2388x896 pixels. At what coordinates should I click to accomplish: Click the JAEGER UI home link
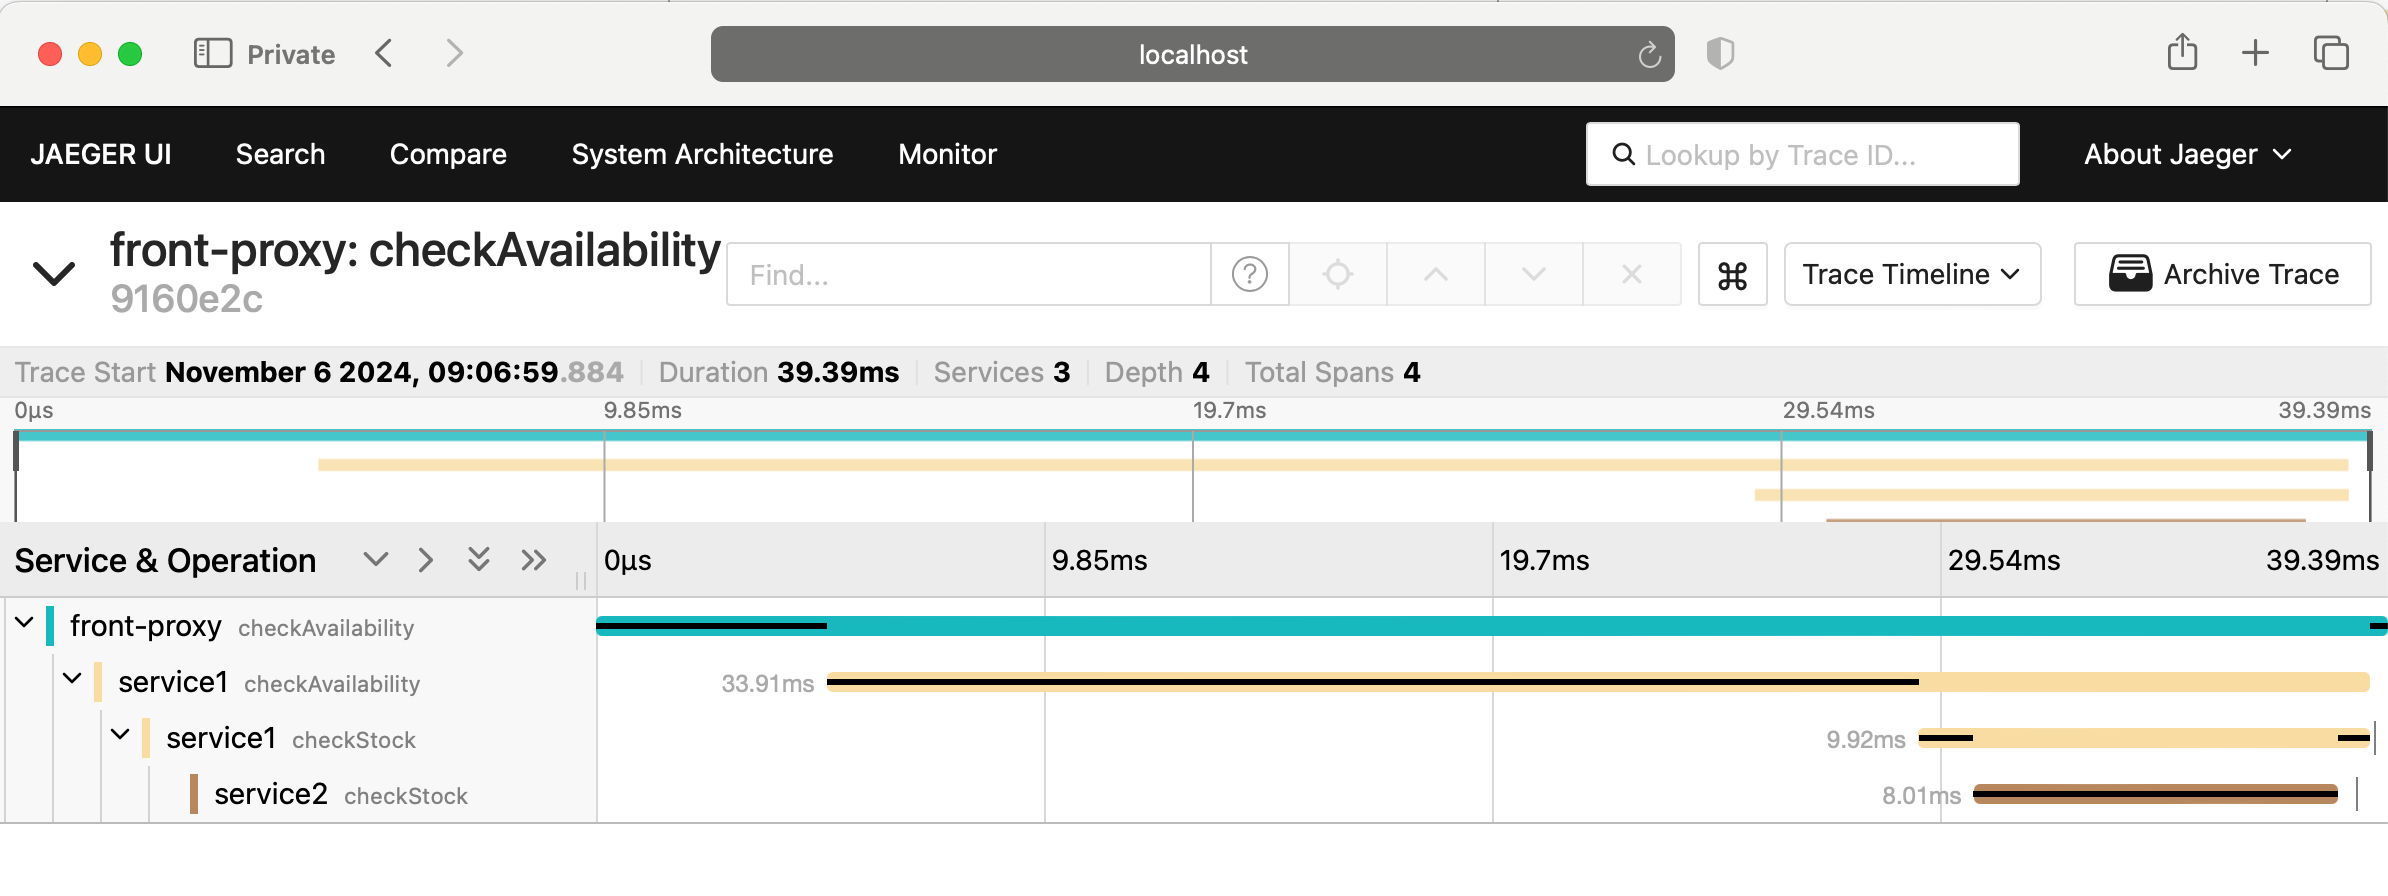pyautogui.click(x=101, y=155)
